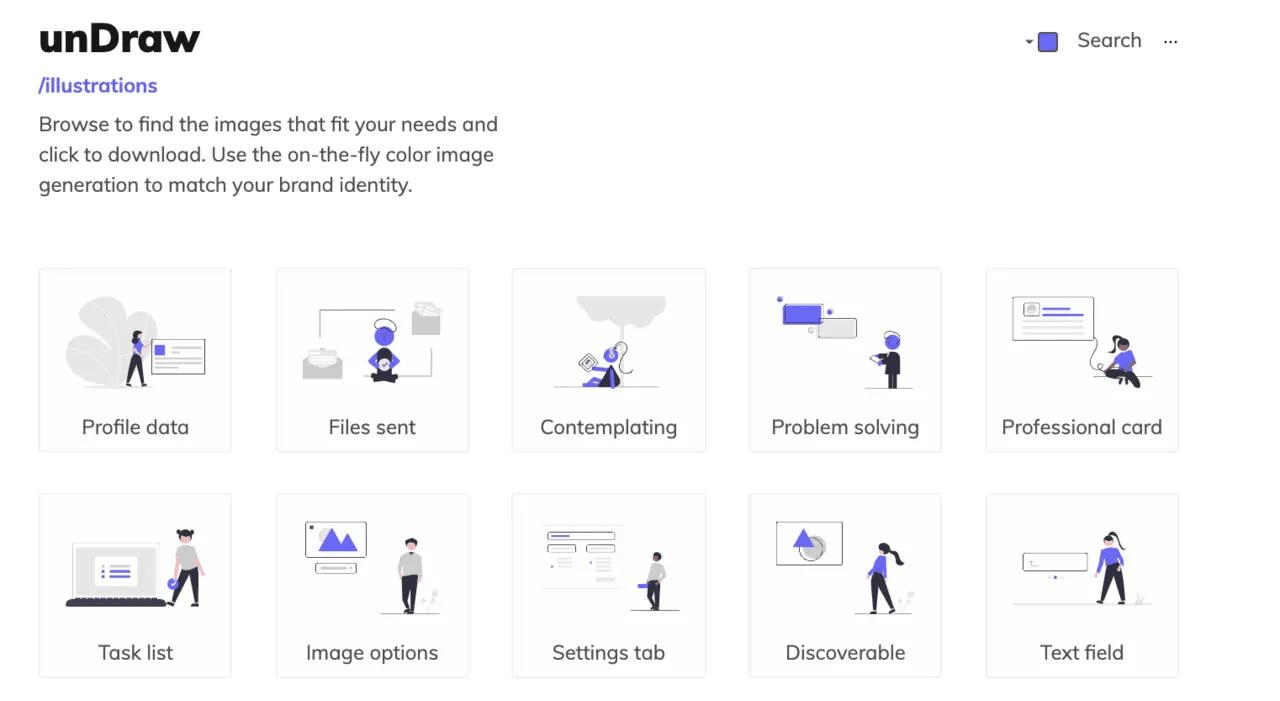Image resolution: width=1280 pixels, height=701 pixels.
Task: Expand the color dropdown arrow
Action: click(x=1029, y=42)
